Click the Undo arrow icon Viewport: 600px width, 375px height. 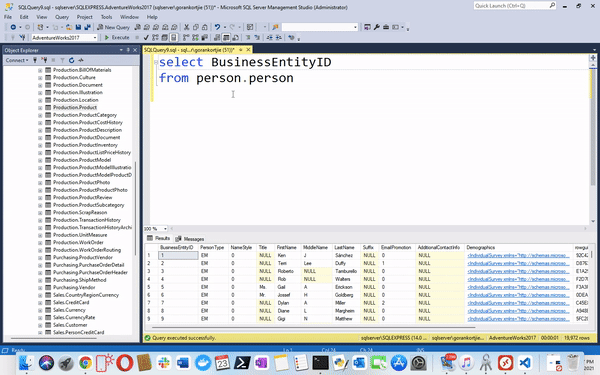[217, 27]
